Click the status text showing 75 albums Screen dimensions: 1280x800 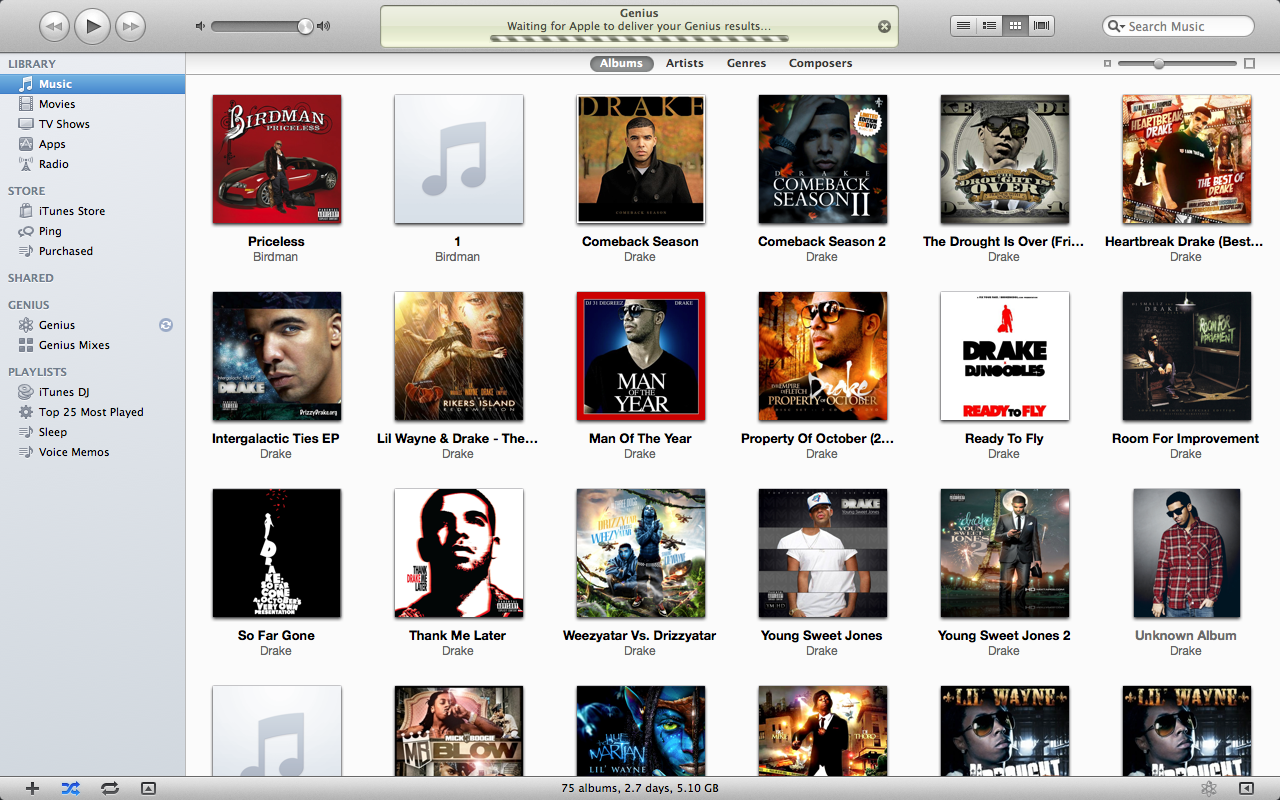point(640,788)
